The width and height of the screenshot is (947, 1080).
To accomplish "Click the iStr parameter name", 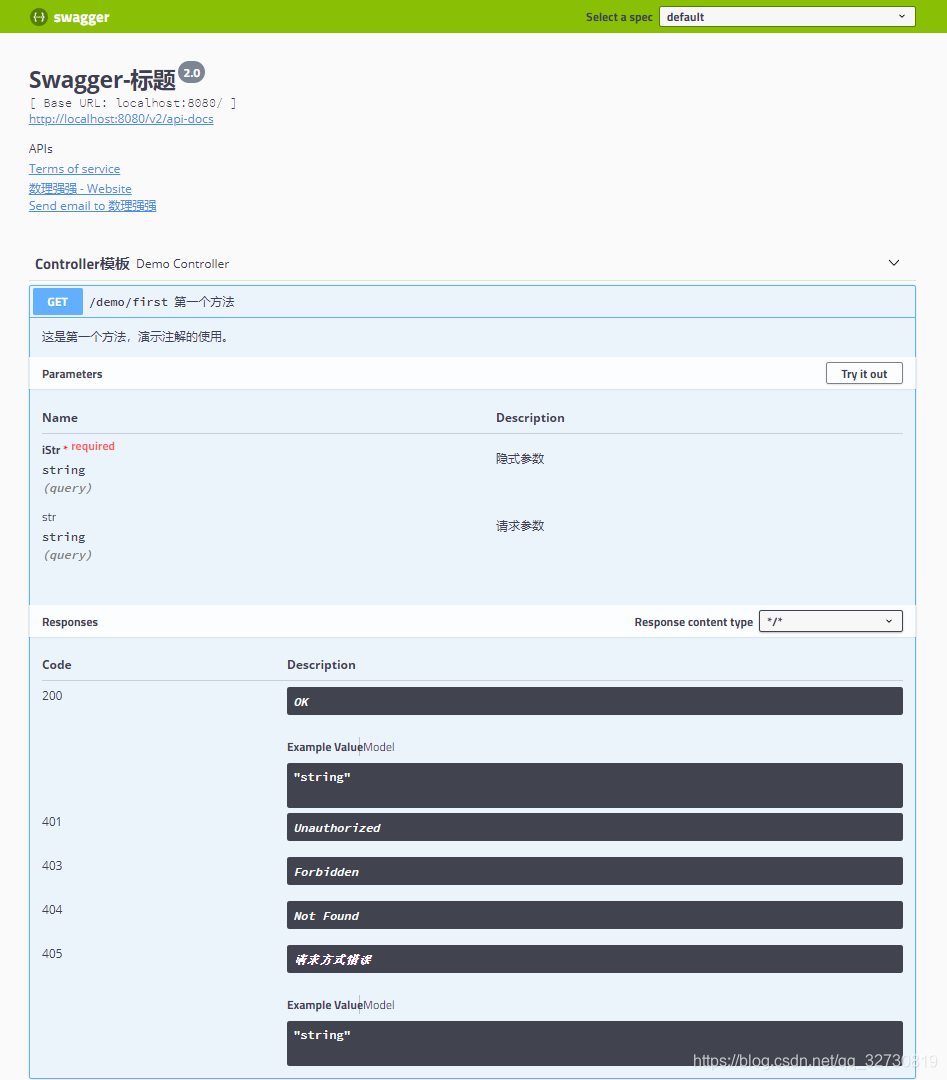I will click(51, 450).
